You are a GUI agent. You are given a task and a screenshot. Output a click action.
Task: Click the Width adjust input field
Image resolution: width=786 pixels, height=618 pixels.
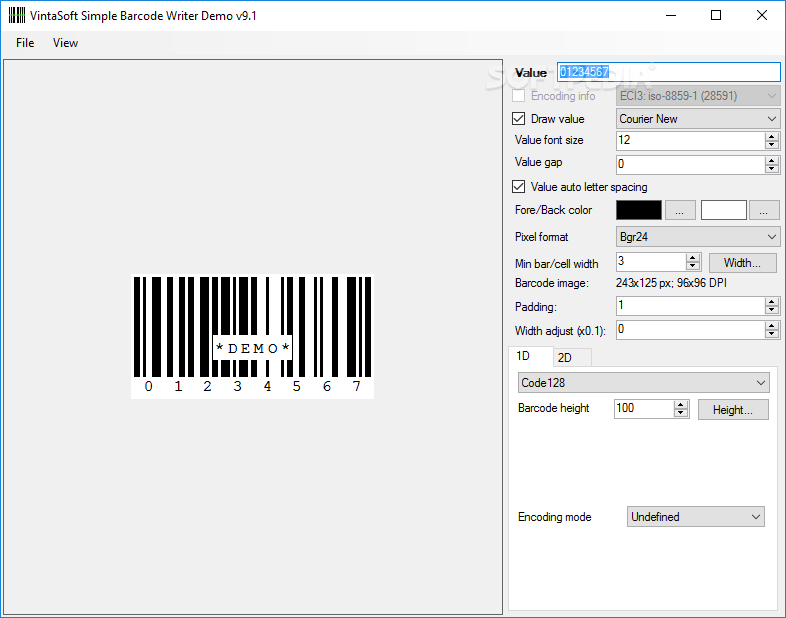[x=691, y=330]
